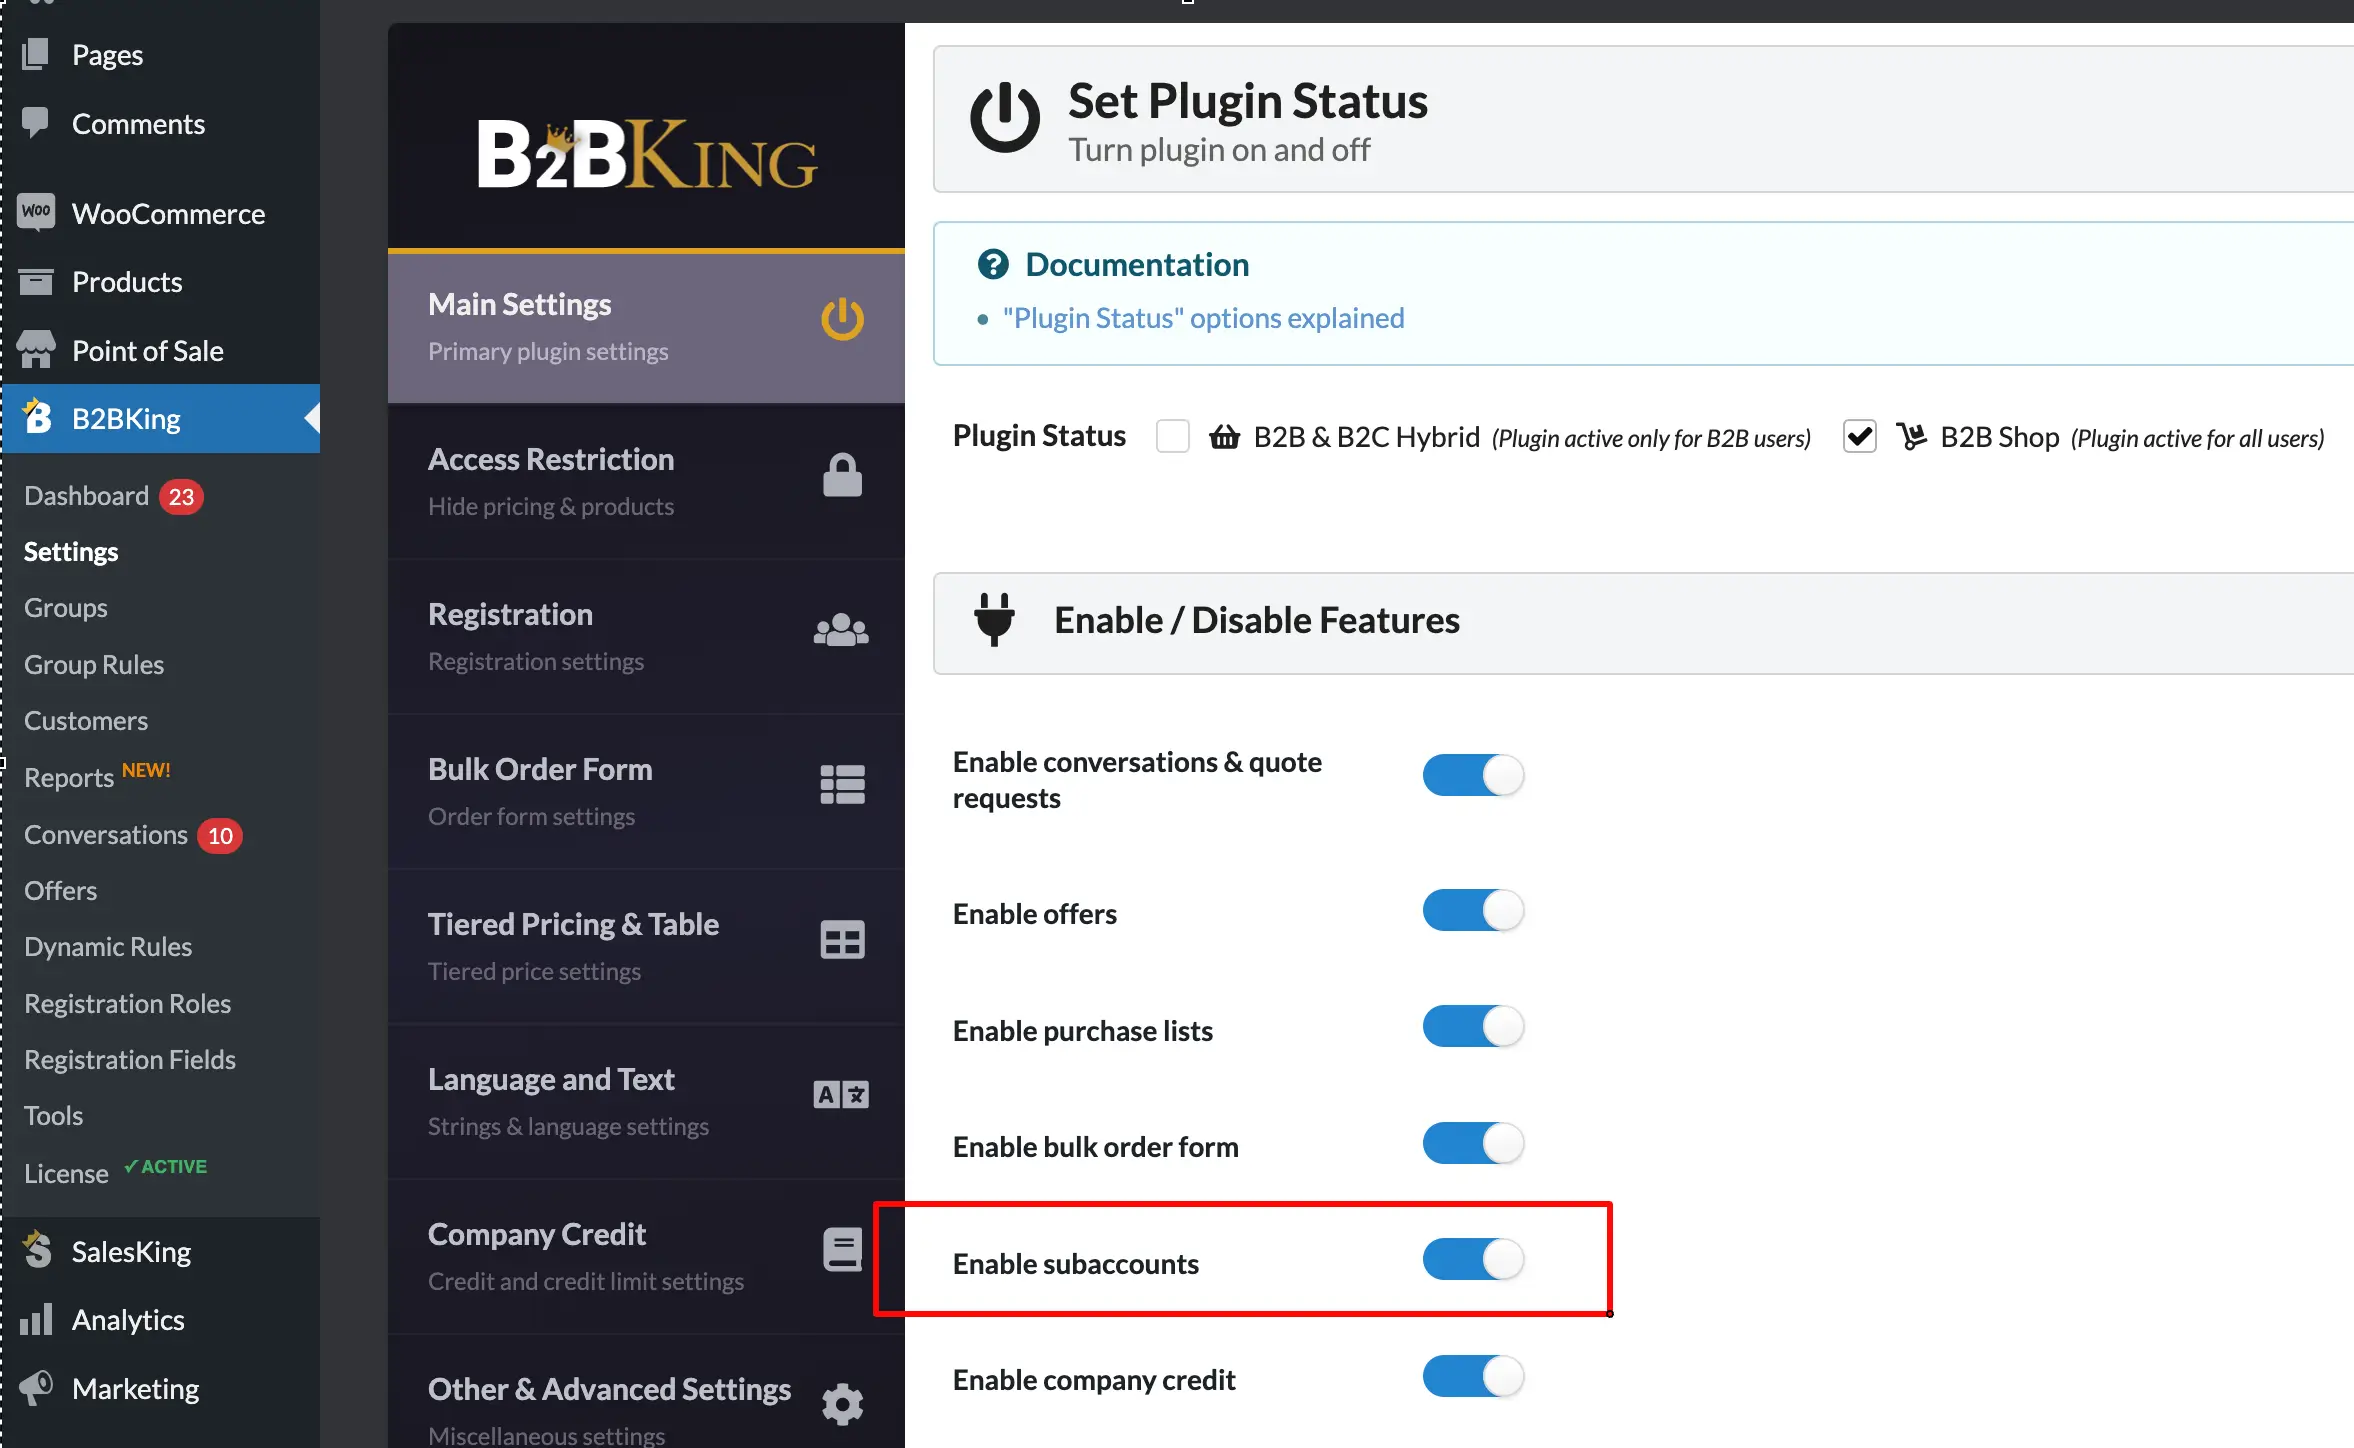
Task: Check the B2B & B2C Hybrid checkbox
Action: click(1172, 437)
